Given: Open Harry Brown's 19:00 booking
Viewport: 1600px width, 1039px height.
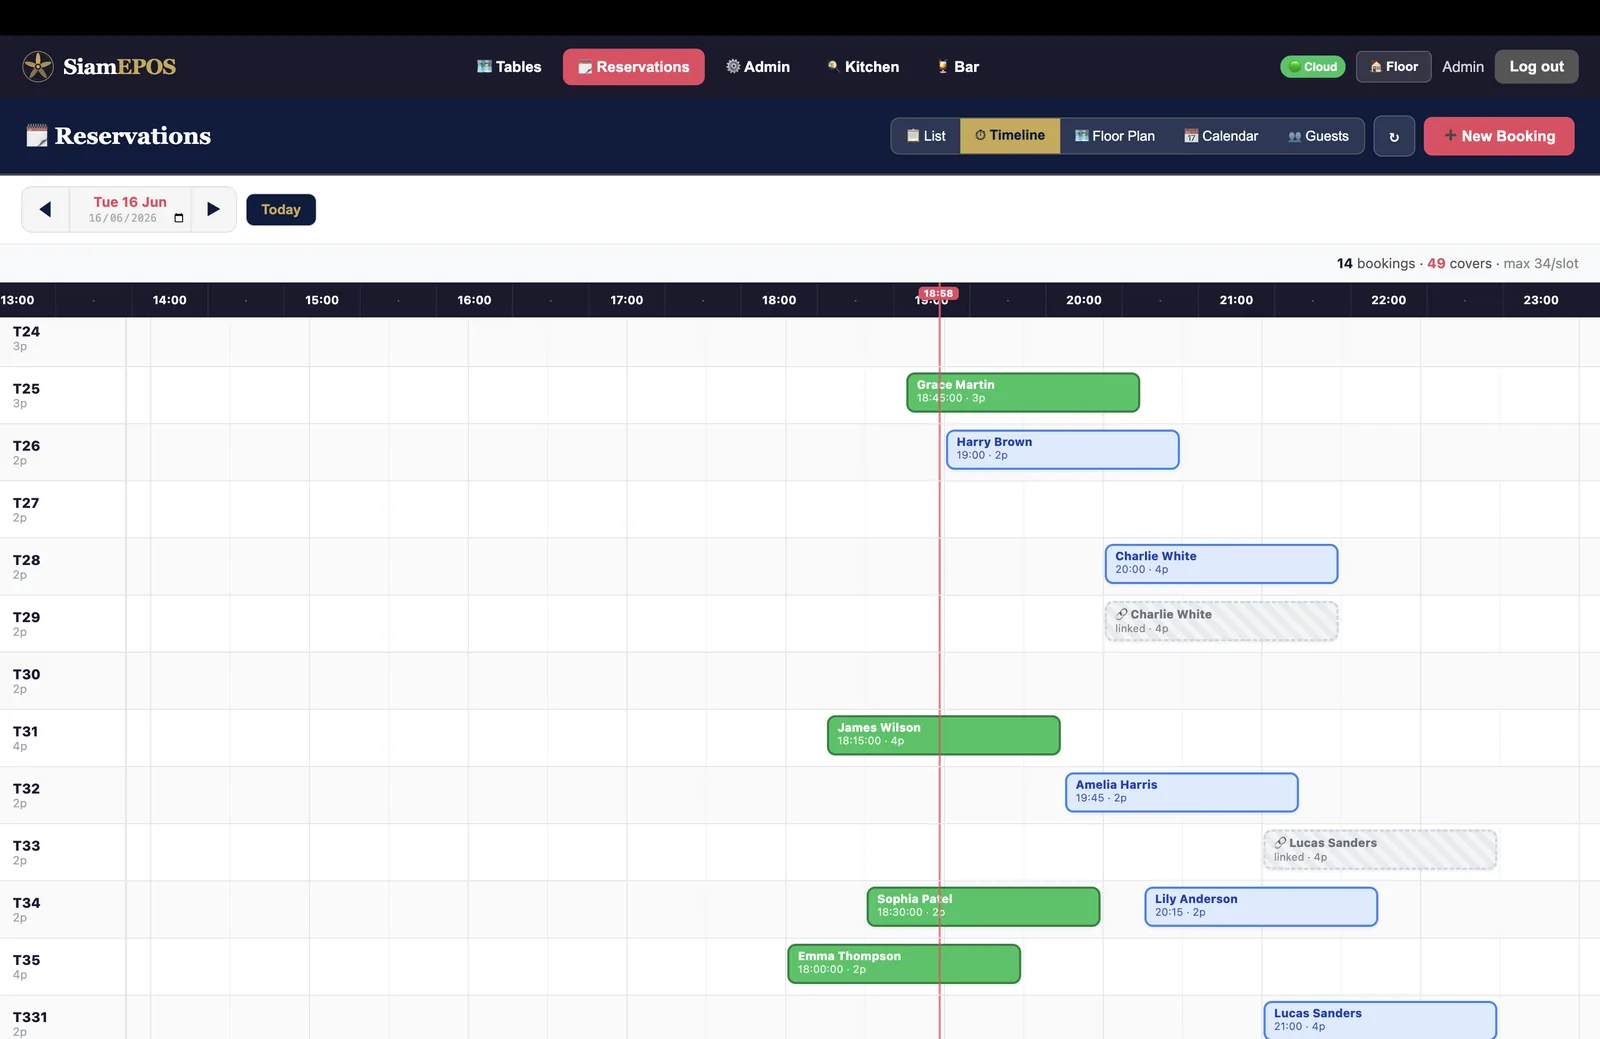Looking at the screenshot, I should point(1063,449).
